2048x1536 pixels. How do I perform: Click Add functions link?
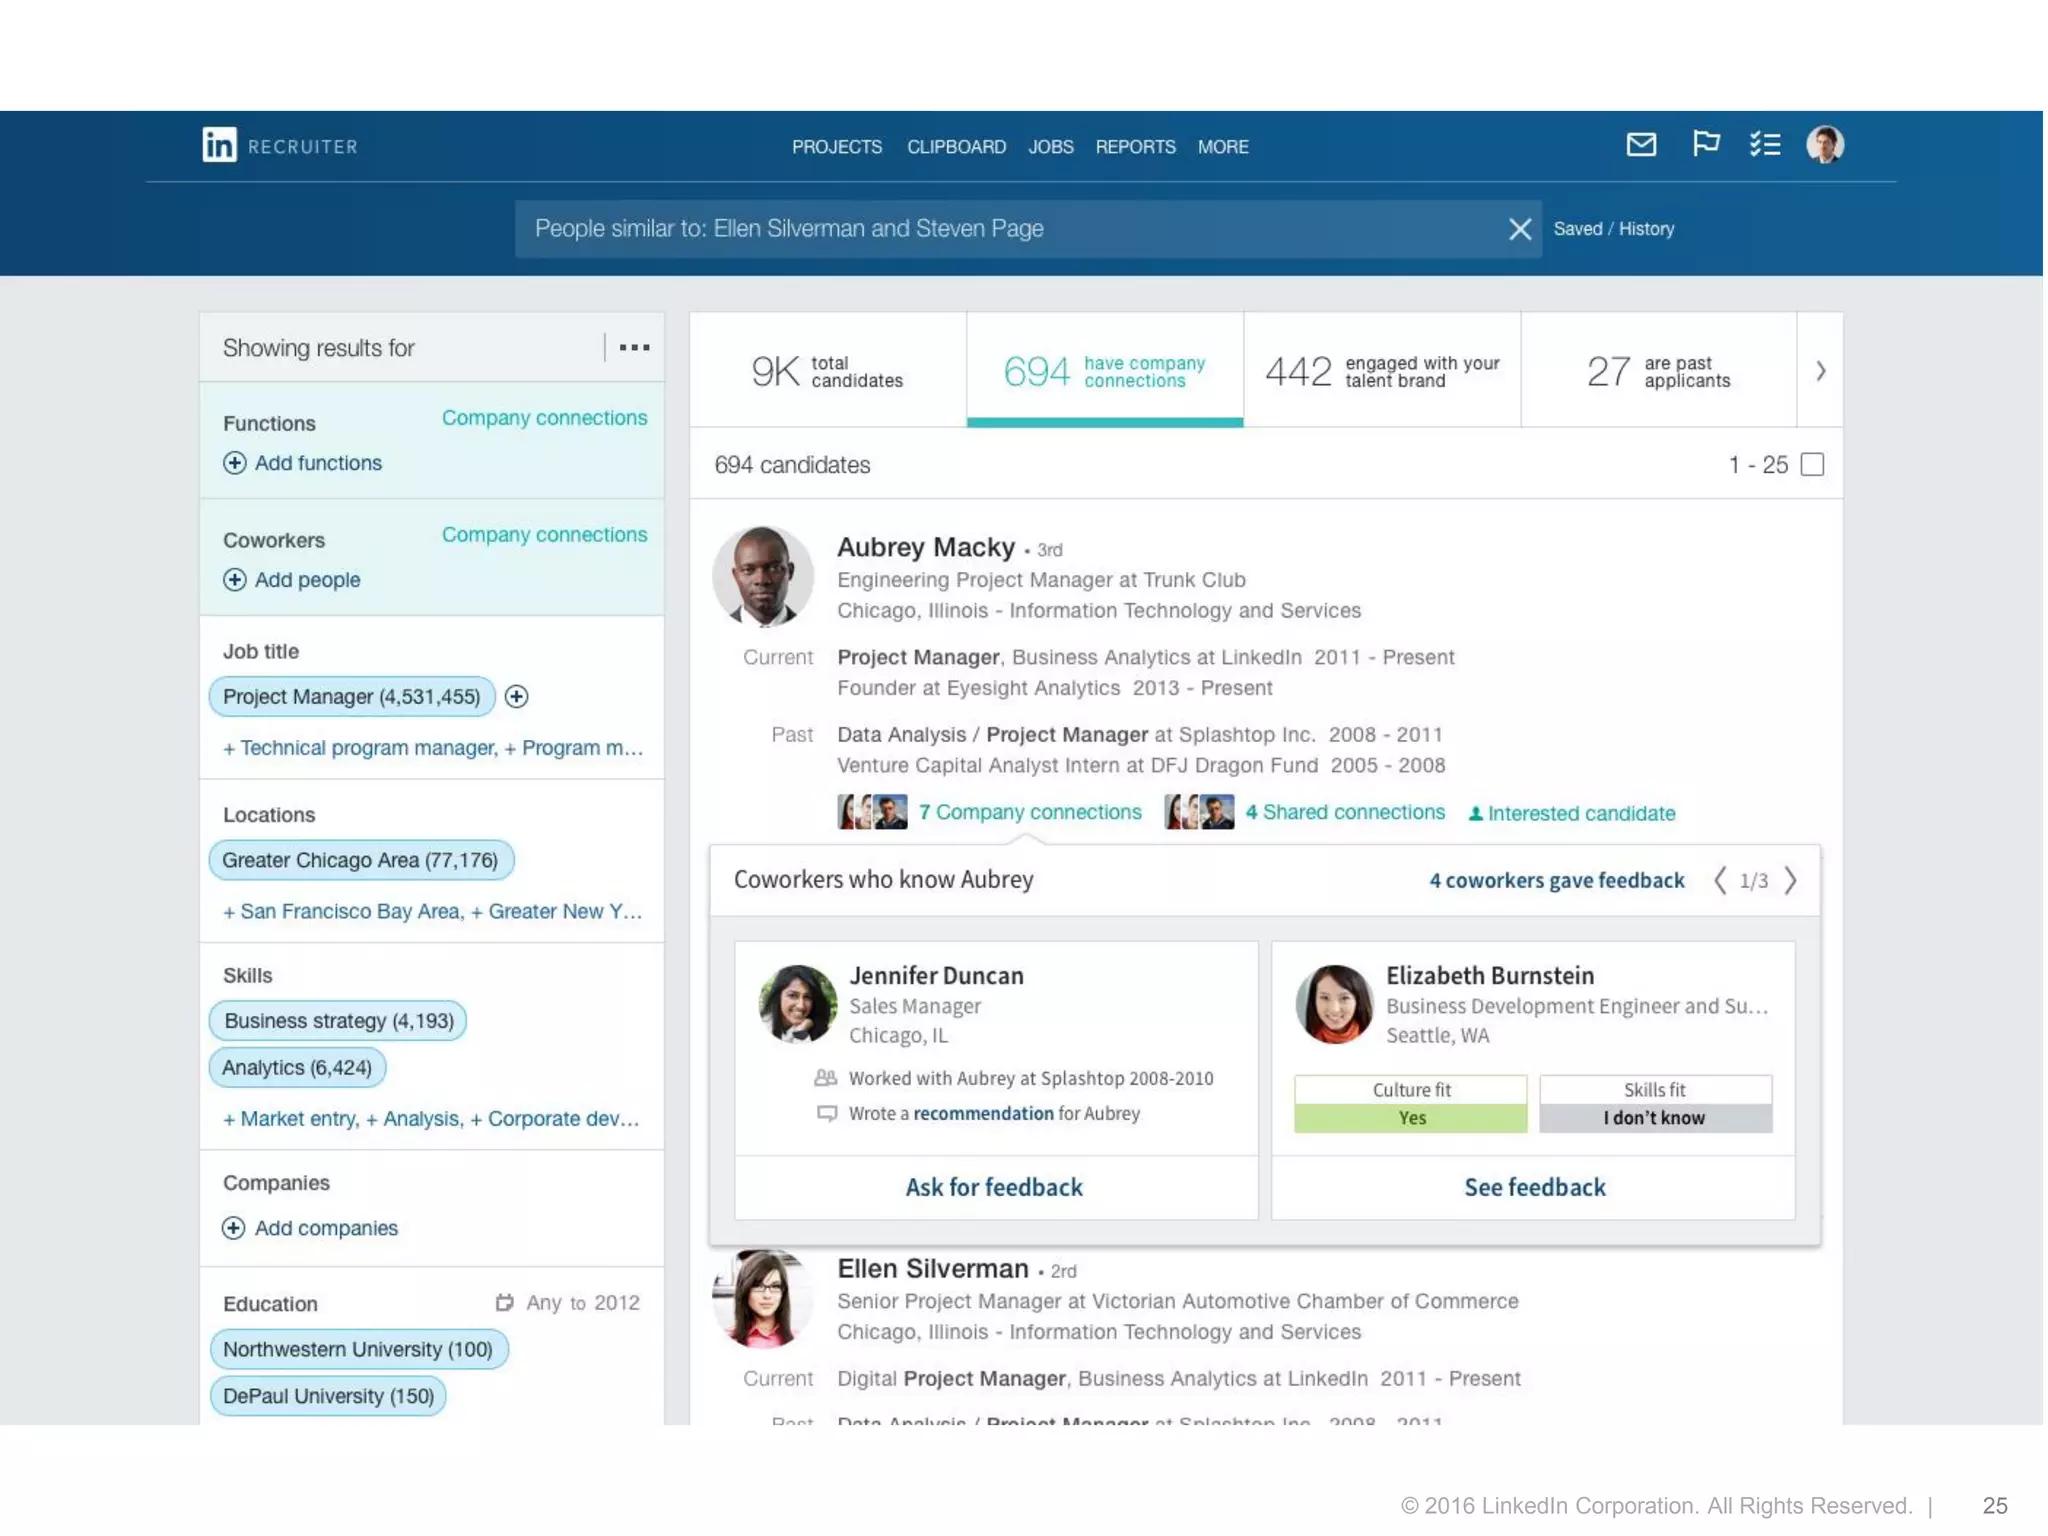pos(318,463)
